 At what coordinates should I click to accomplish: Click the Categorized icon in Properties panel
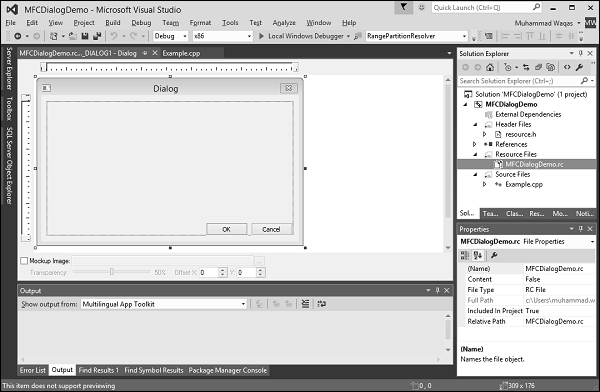[x=465, y=255]
